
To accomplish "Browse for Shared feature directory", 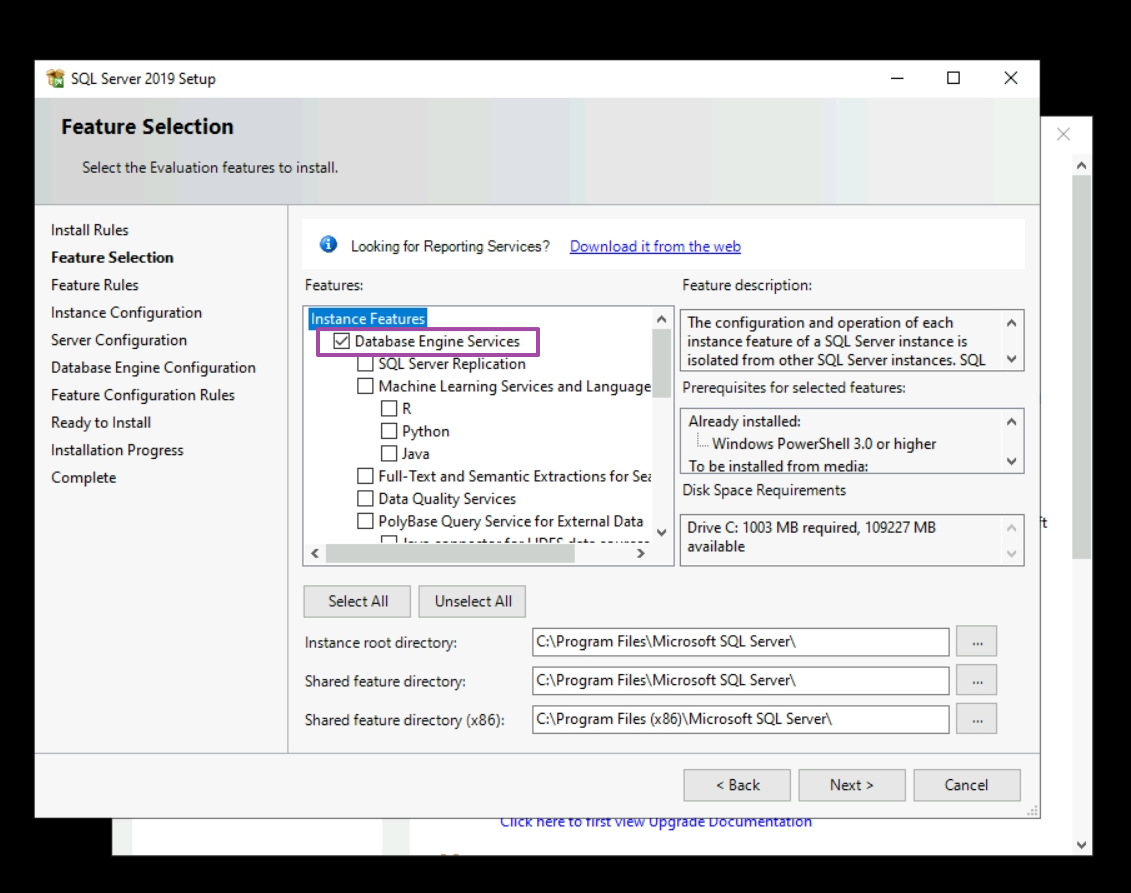I will point(977,680).
